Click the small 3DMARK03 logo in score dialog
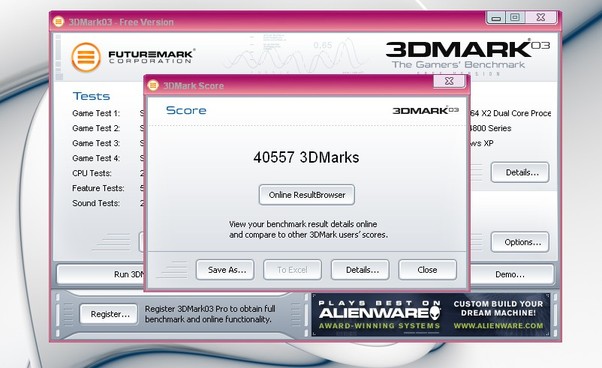This screenshot has height=368, width=602. pos(425,111)
